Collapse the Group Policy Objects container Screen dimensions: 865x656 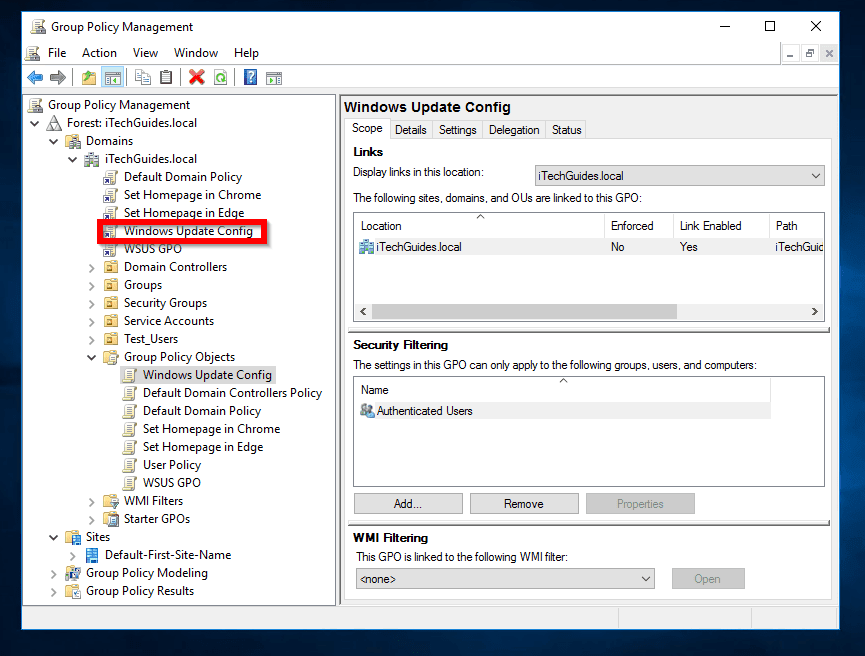coord(92,358)
